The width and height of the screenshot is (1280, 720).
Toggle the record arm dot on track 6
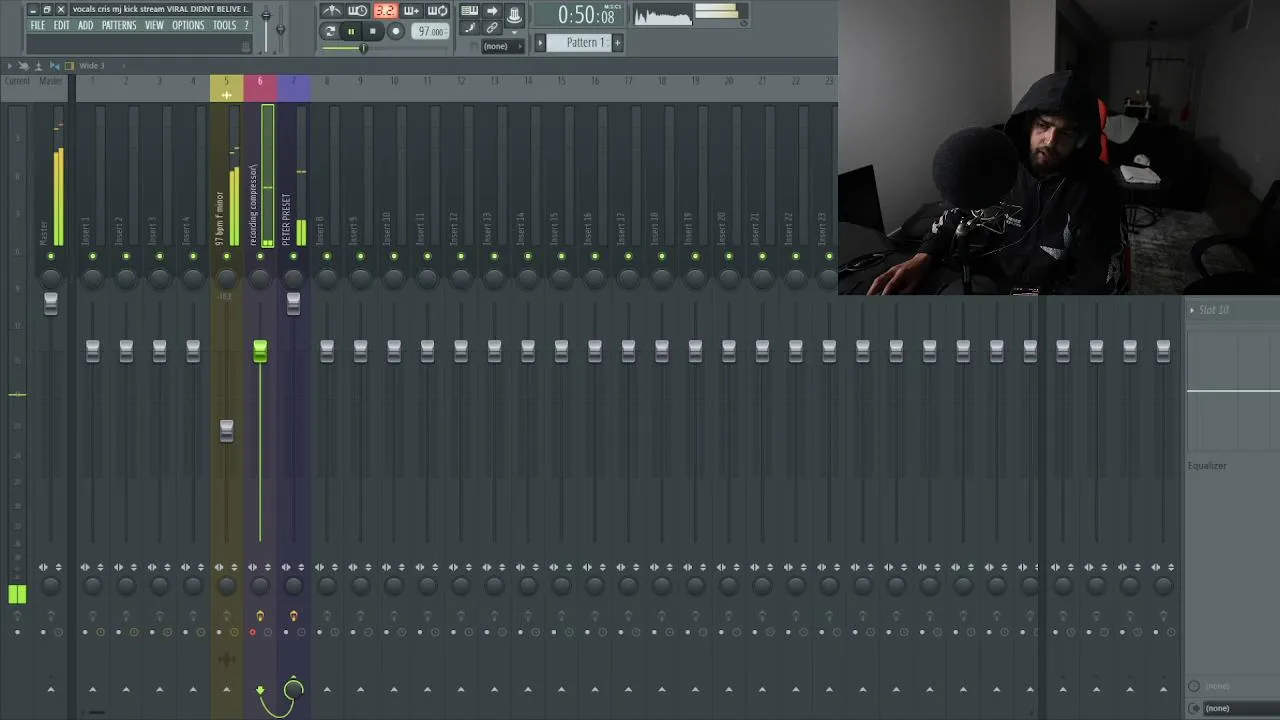252,632
